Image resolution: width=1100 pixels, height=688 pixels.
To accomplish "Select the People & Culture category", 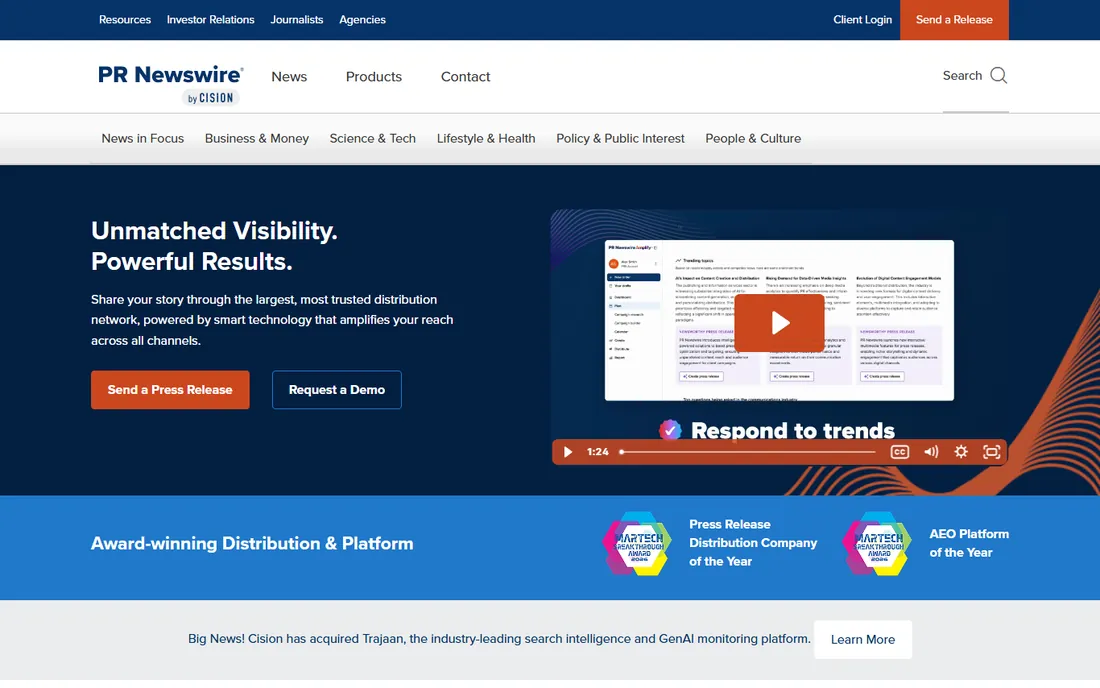I will pyautogui.click(x=753, y=138).
